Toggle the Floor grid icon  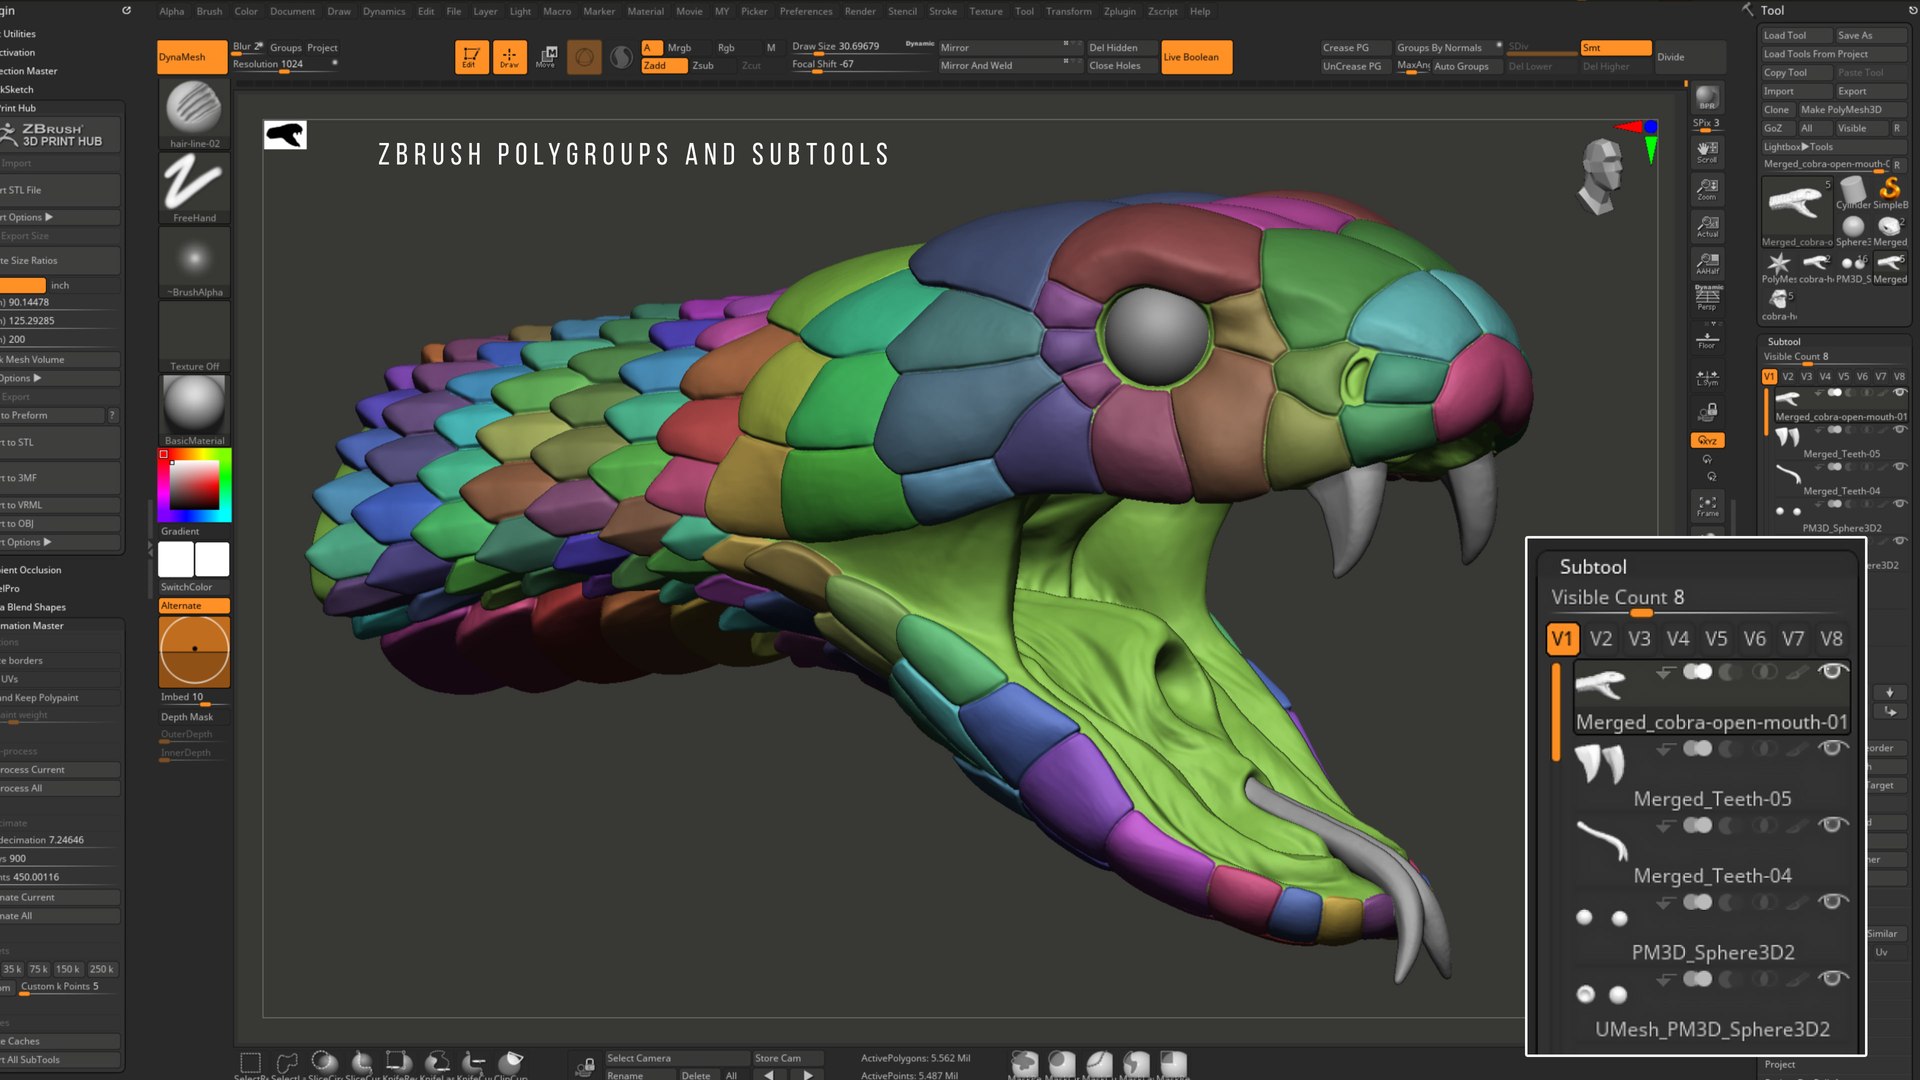coord(1707,340)
